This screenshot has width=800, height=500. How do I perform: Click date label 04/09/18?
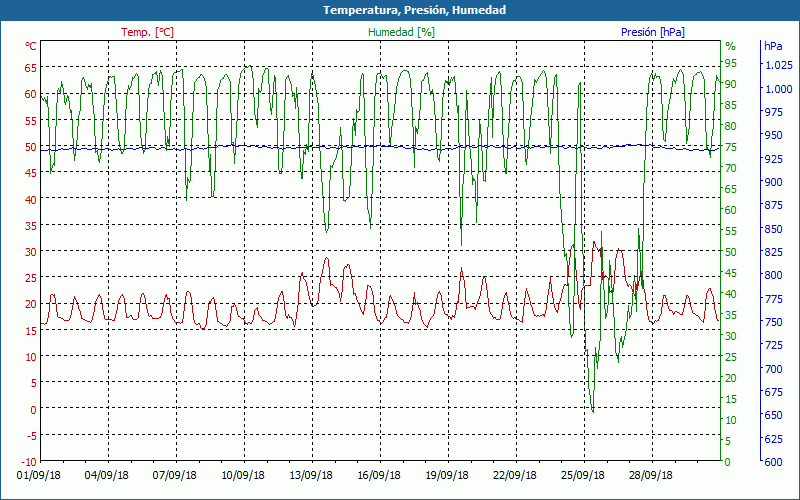point(107,476)
